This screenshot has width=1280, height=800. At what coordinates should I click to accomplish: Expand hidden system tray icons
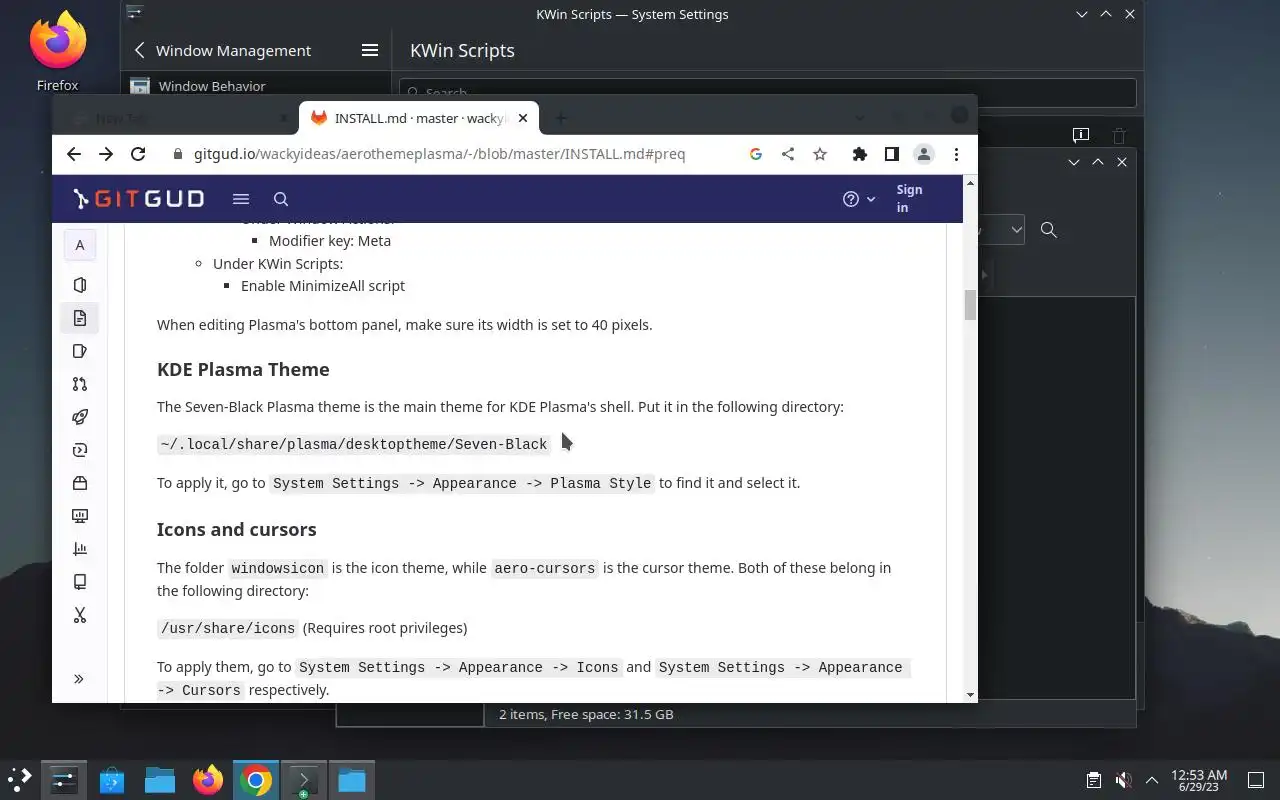point(1151,780)
